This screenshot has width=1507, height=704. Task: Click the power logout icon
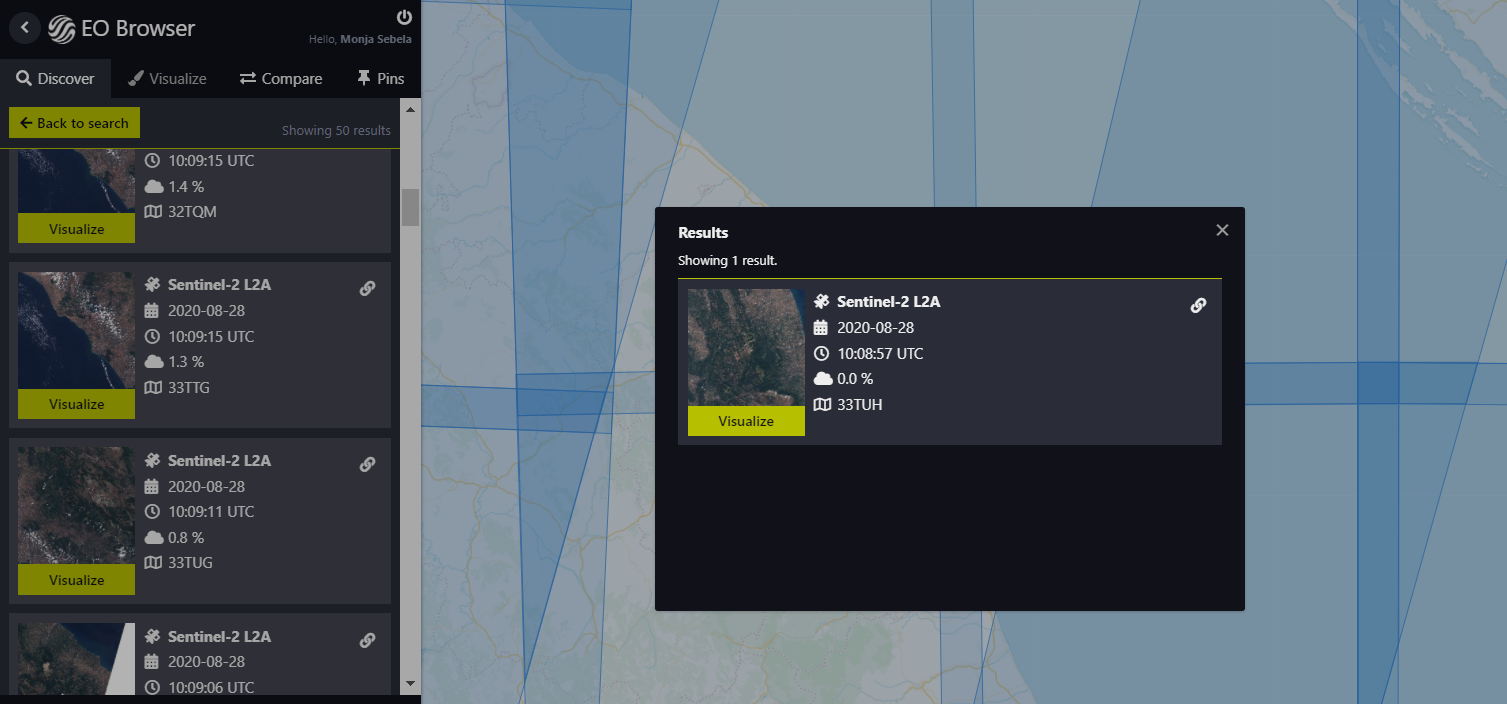coord(404,17)
